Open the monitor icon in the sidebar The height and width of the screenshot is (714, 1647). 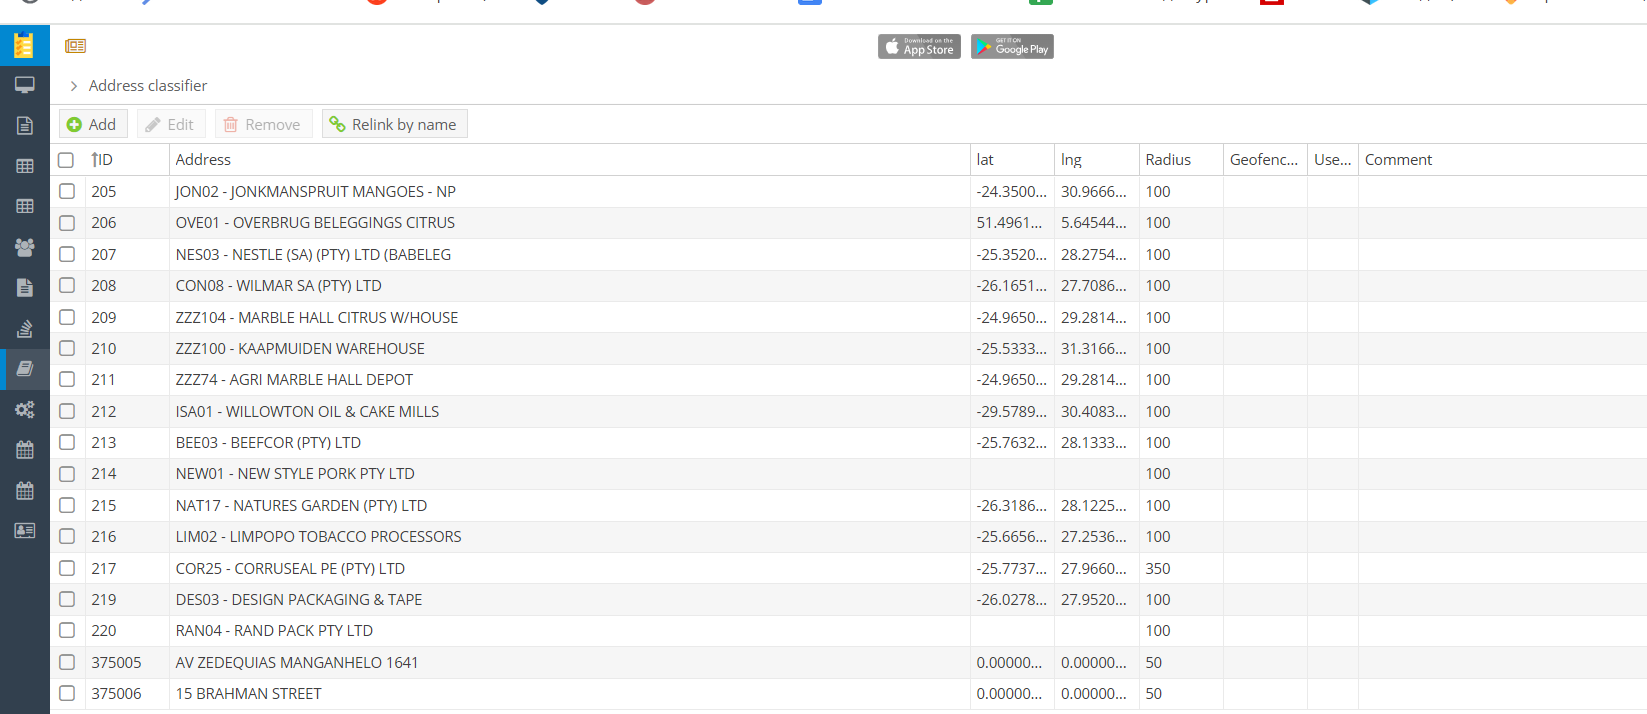24,85
